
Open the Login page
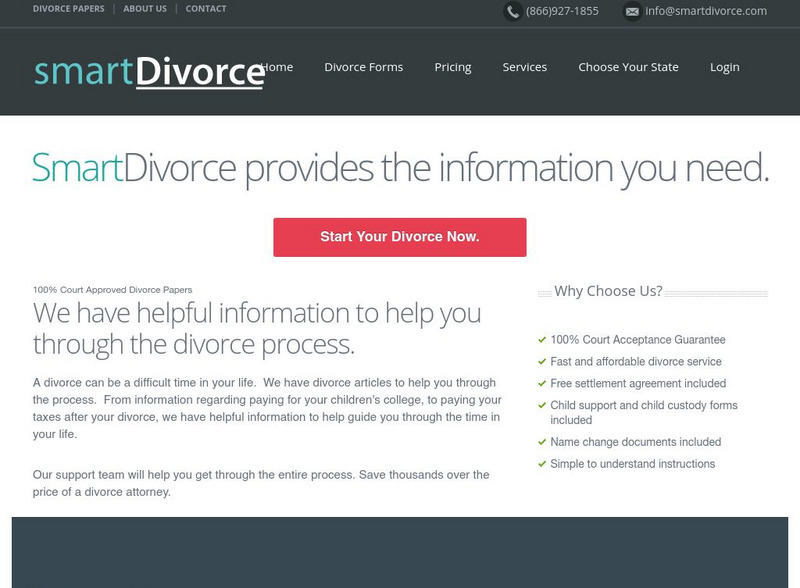pos(725,67)
